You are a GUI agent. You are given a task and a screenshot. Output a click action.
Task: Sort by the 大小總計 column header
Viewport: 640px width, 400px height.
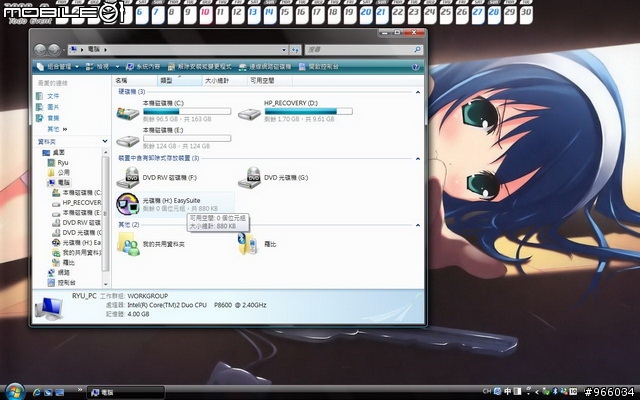click(x=224, y=81)
